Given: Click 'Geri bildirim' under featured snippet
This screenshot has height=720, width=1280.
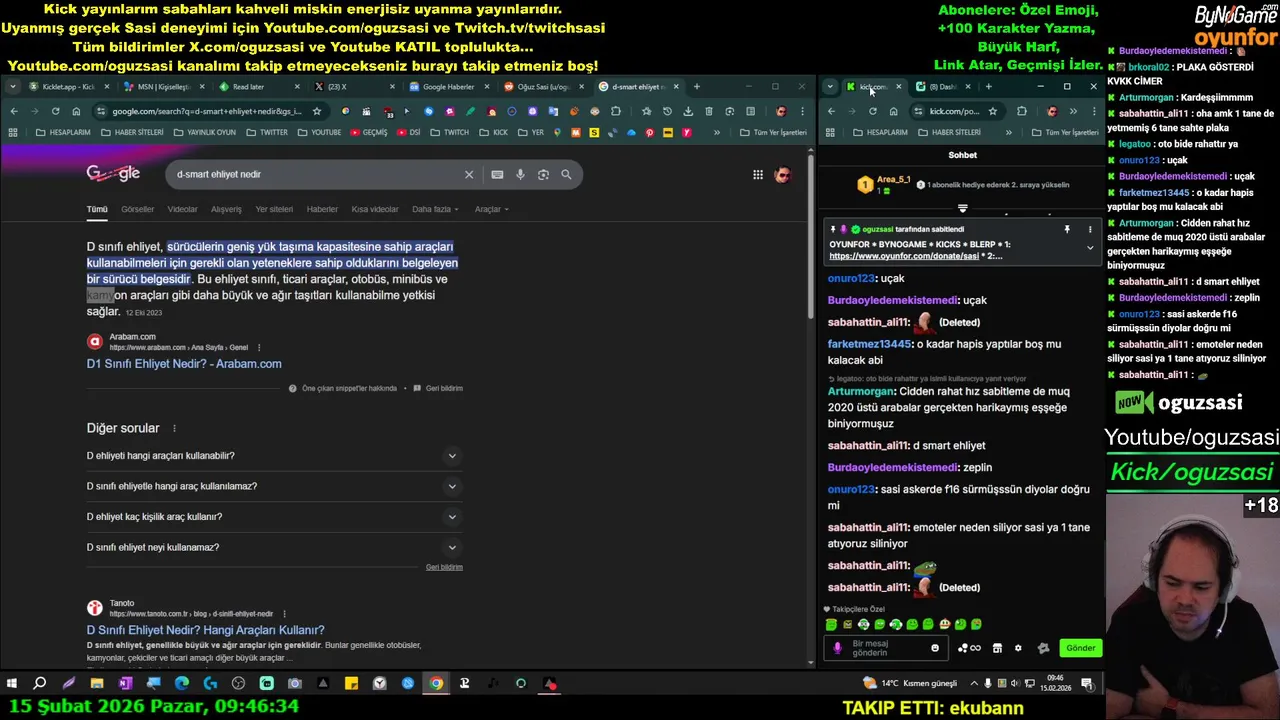Looking at the screenshot, I should coord(439,388).
